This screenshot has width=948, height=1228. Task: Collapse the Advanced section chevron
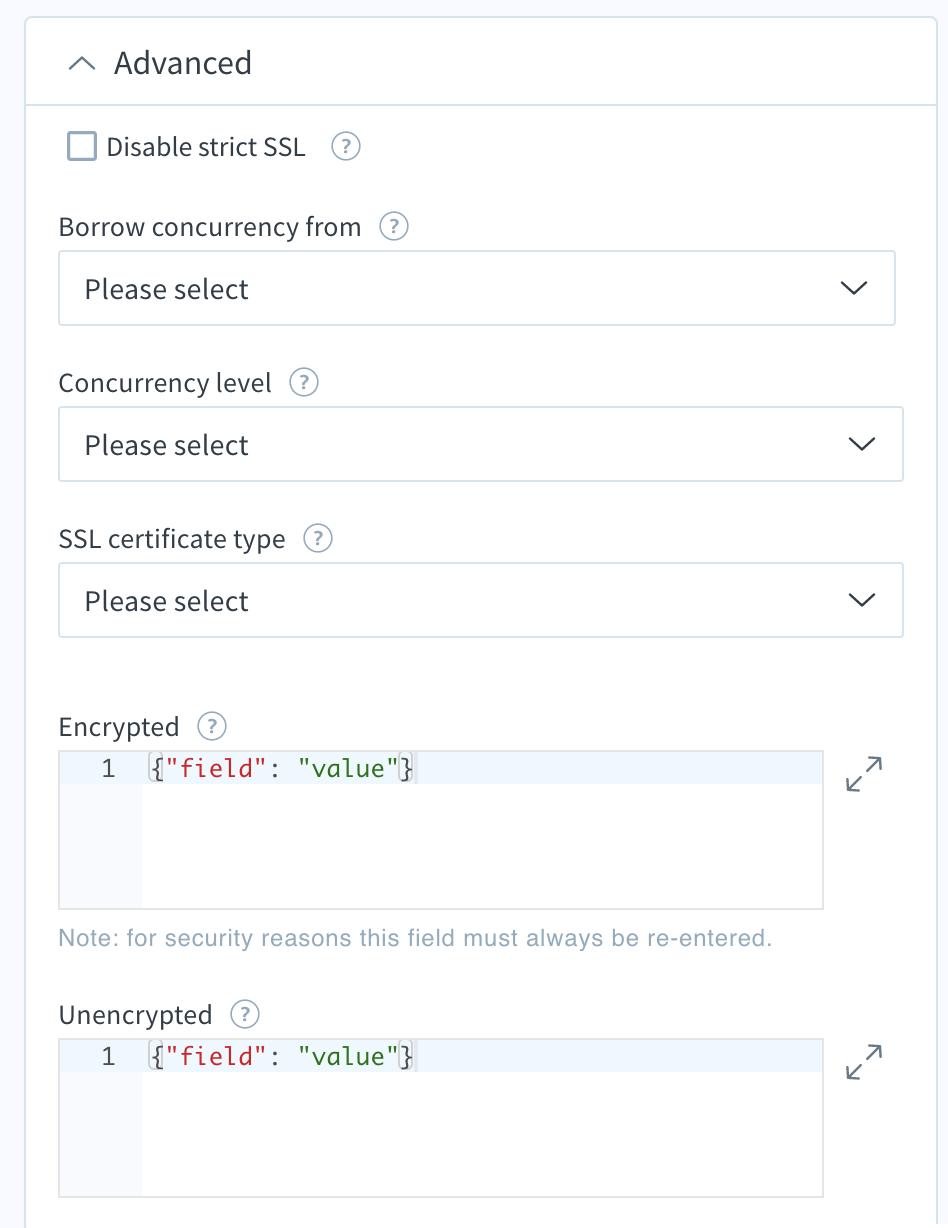pyautogui.click(x=81, y=64)
